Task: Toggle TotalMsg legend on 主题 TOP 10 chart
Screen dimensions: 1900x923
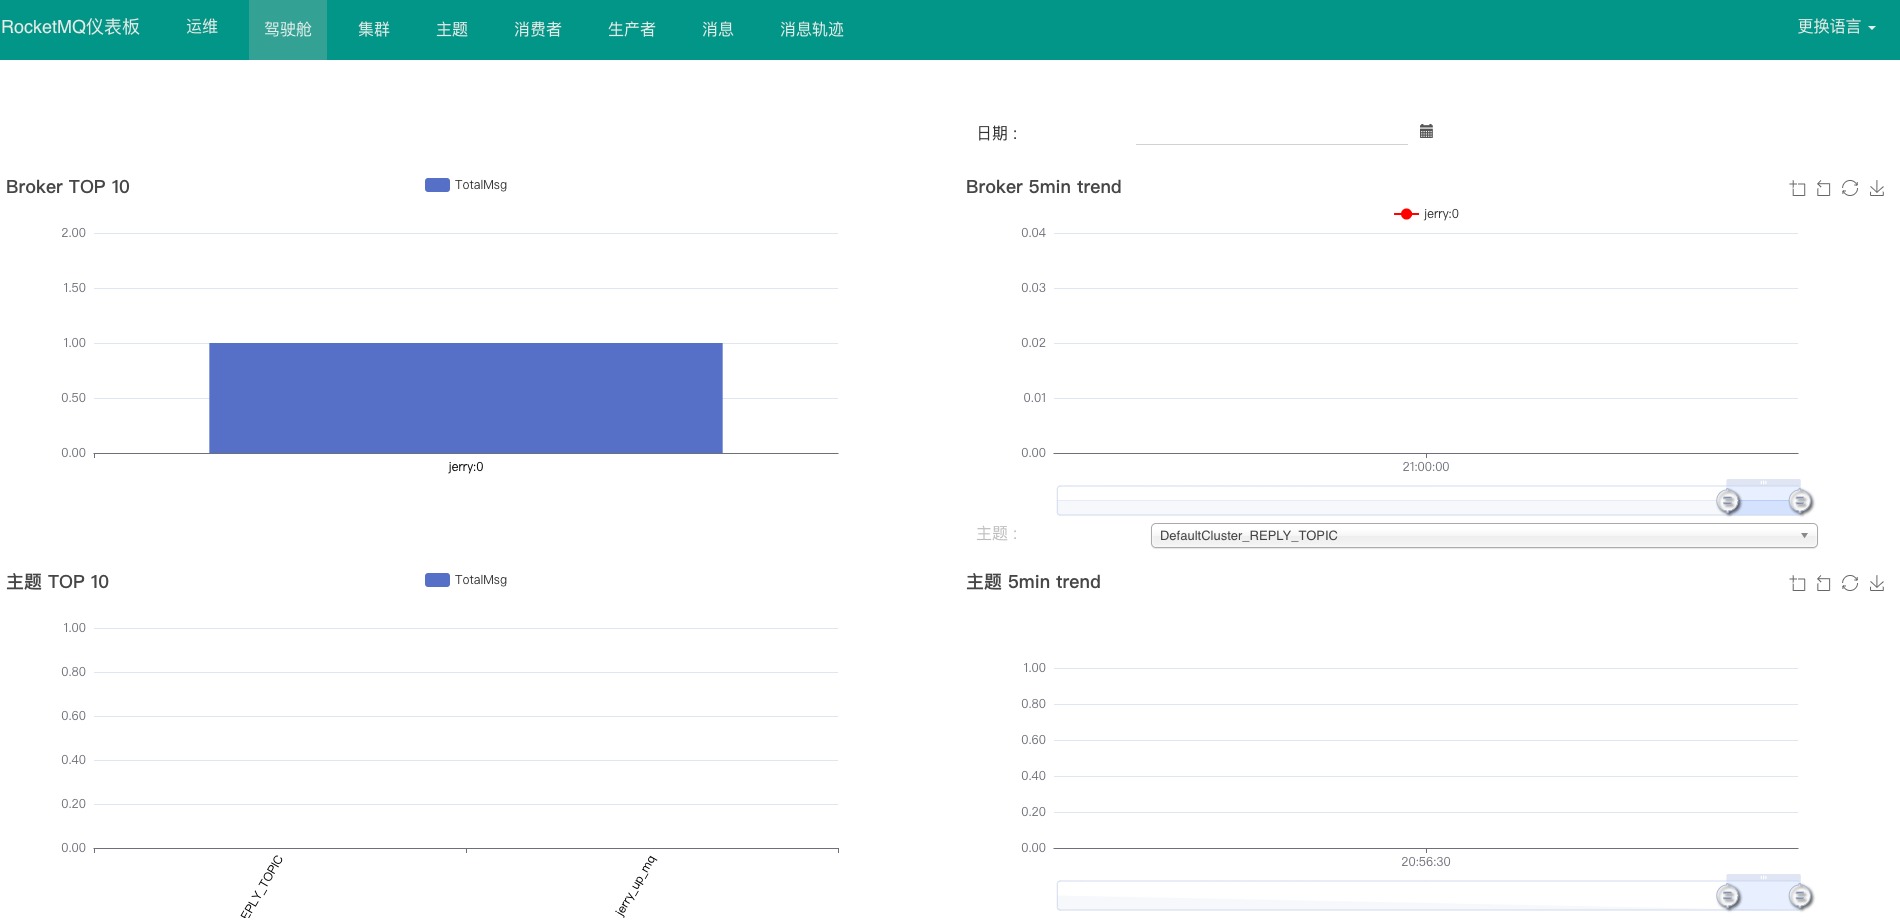Action: pyautogui.click(x=465, y=579)
